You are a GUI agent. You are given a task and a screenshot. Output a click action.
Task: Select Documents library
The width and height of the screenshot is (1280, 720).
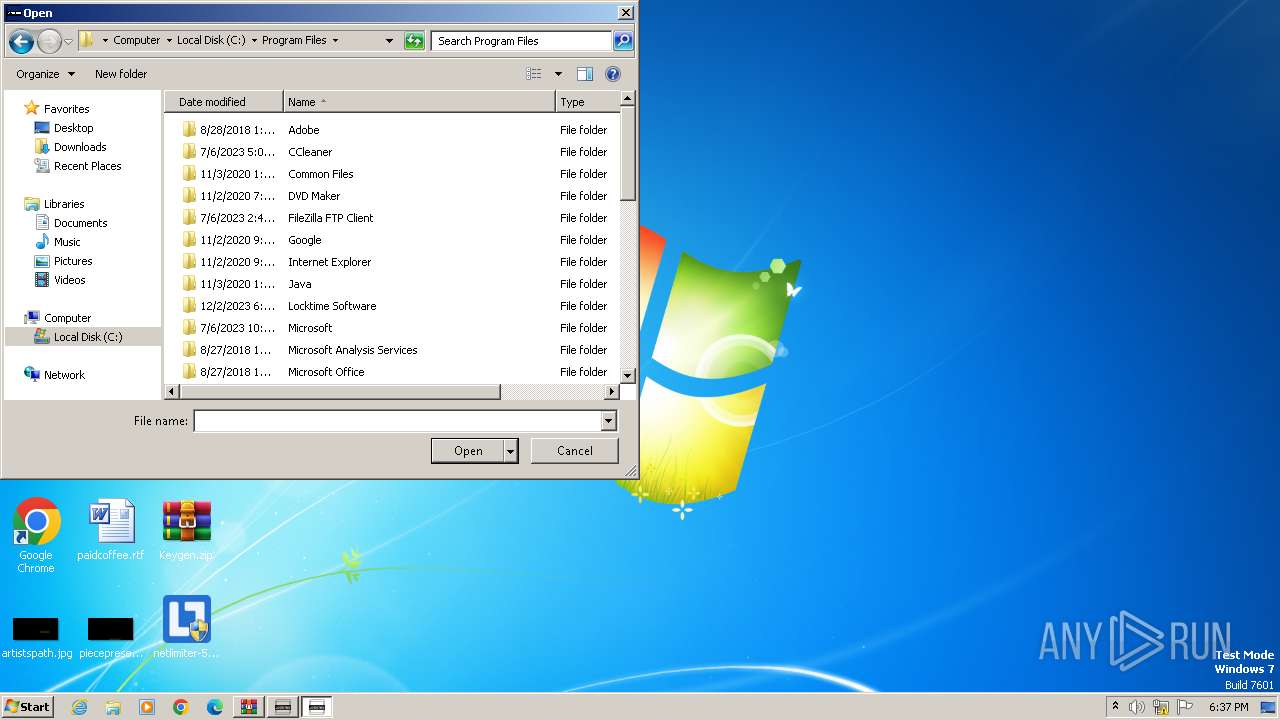[x=80, y=223]
